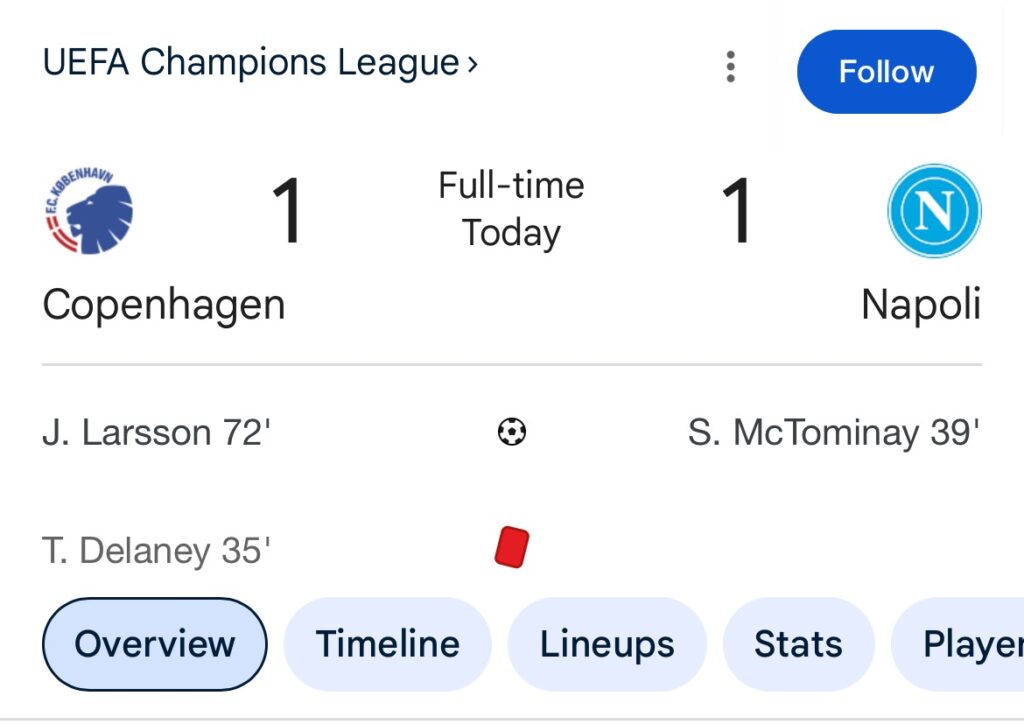
Task: Click Copenhagen's score of 1
Action: click(x=287, y=211)
